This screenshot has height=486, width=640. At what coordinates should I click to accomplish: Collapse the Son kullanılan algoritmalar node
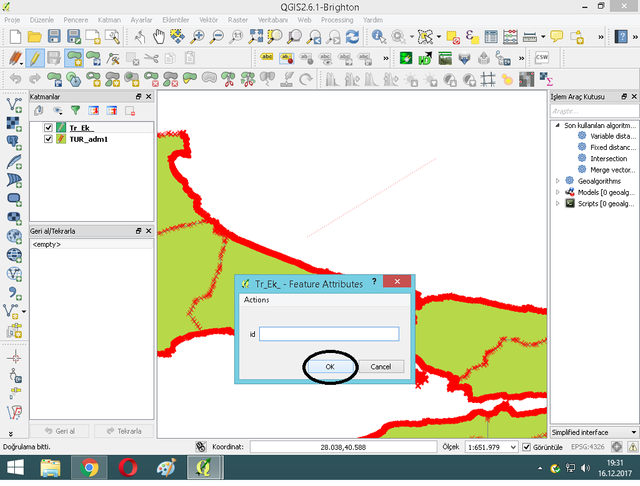click(x=557, y=125)
